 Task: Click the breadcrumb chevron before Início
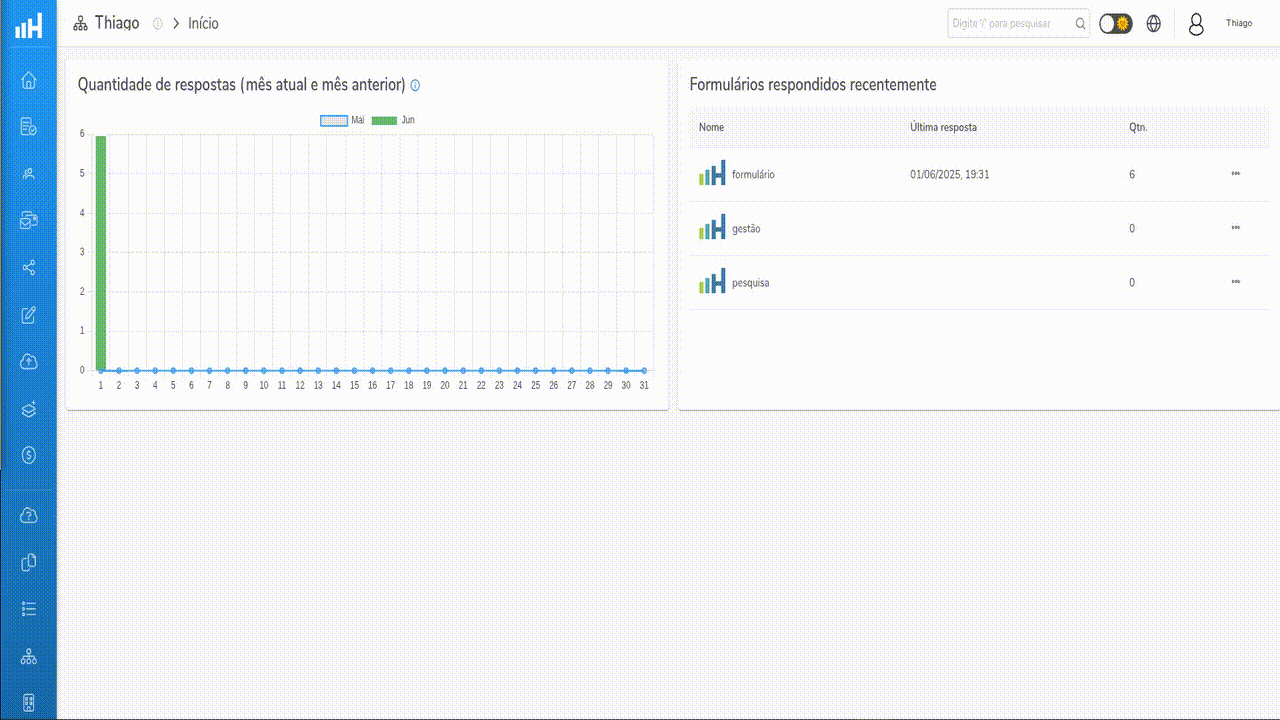coord(176,23)
